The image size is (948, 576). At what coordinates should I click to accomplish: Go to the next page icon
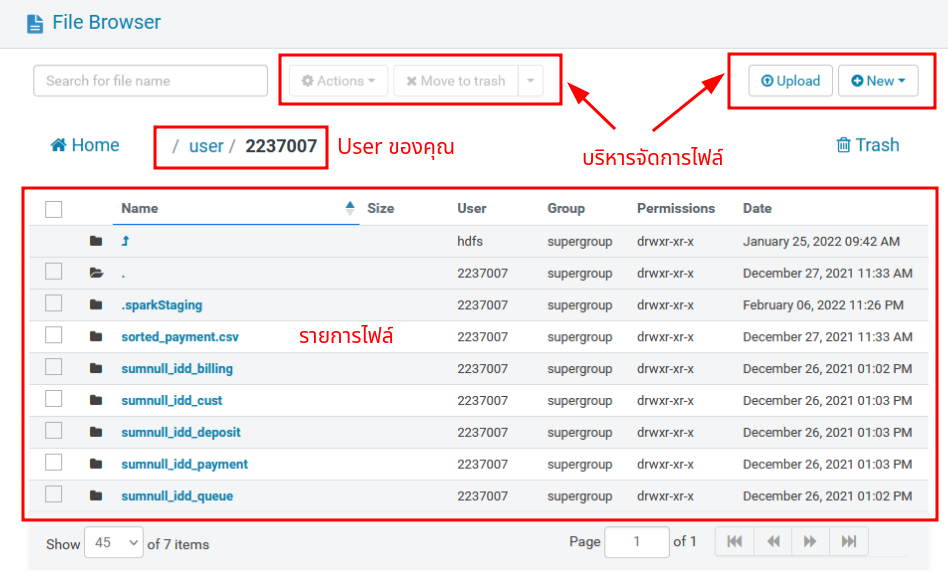click(x=810, y=541)
